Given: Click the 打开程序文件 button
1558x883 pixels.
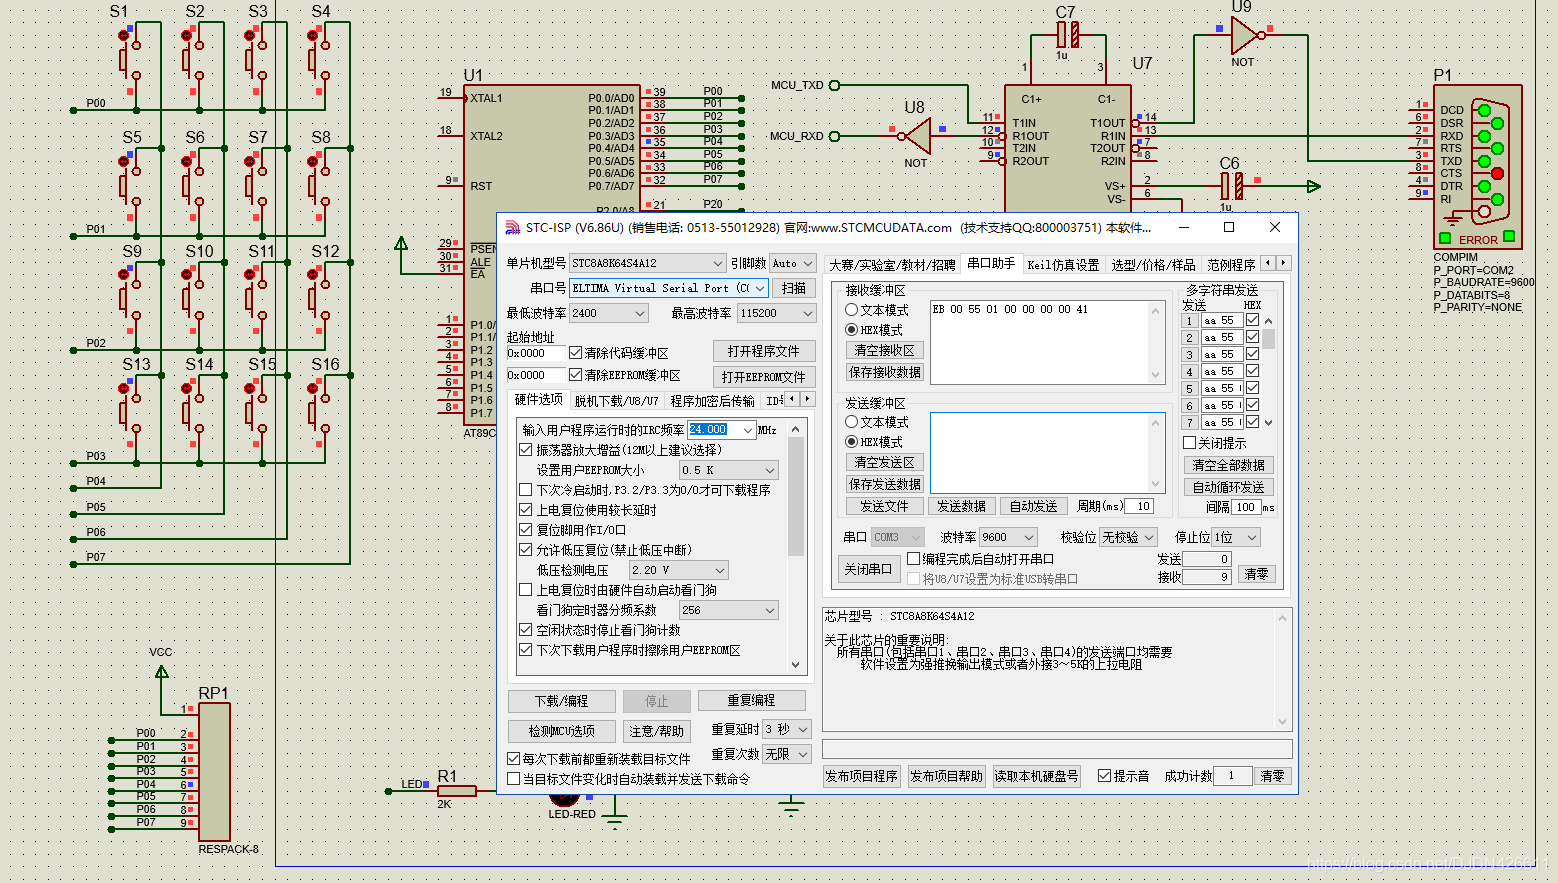Looking at the screenshot, I should [763, 351].
